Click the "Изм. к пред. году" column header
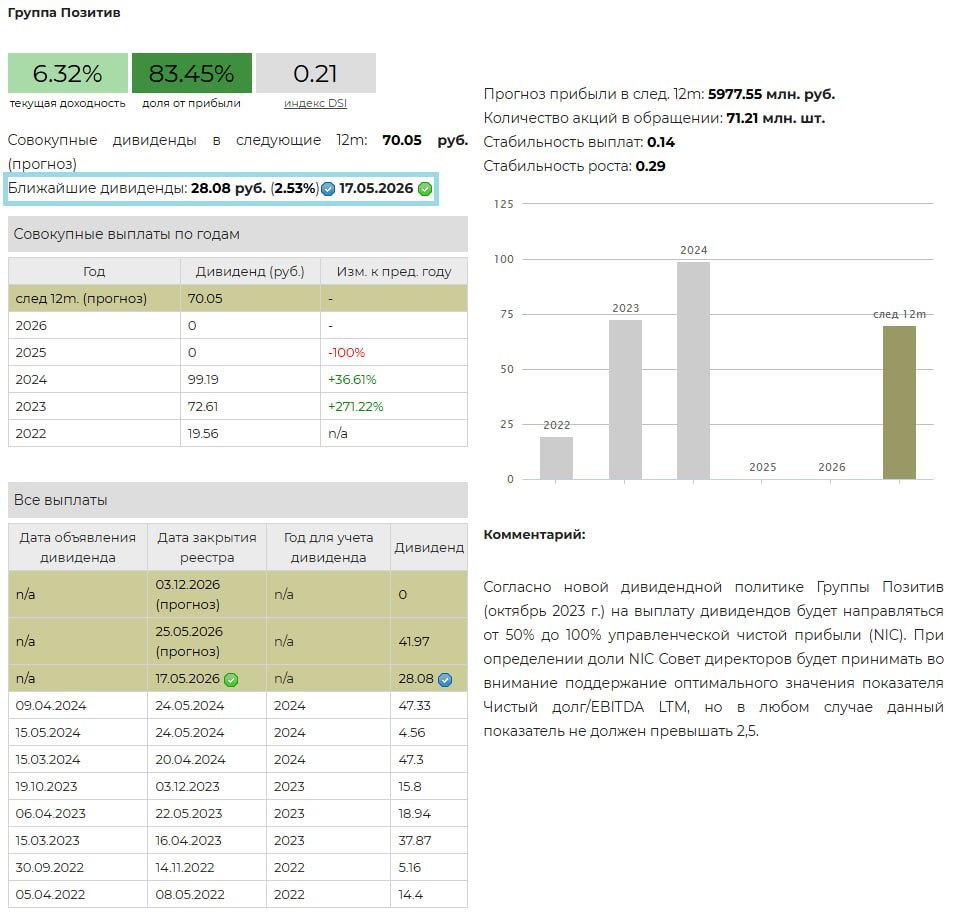The height and width of the screenshot is (918, 954). (393, 271)
